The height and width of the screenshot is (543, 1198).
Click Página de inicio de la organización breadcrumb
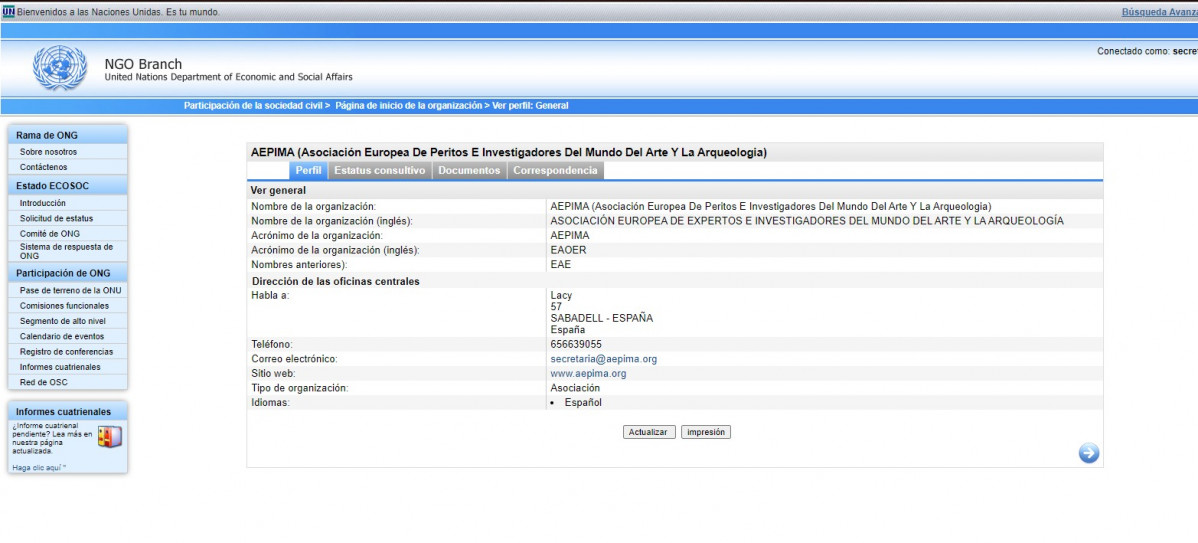point(410,106)
